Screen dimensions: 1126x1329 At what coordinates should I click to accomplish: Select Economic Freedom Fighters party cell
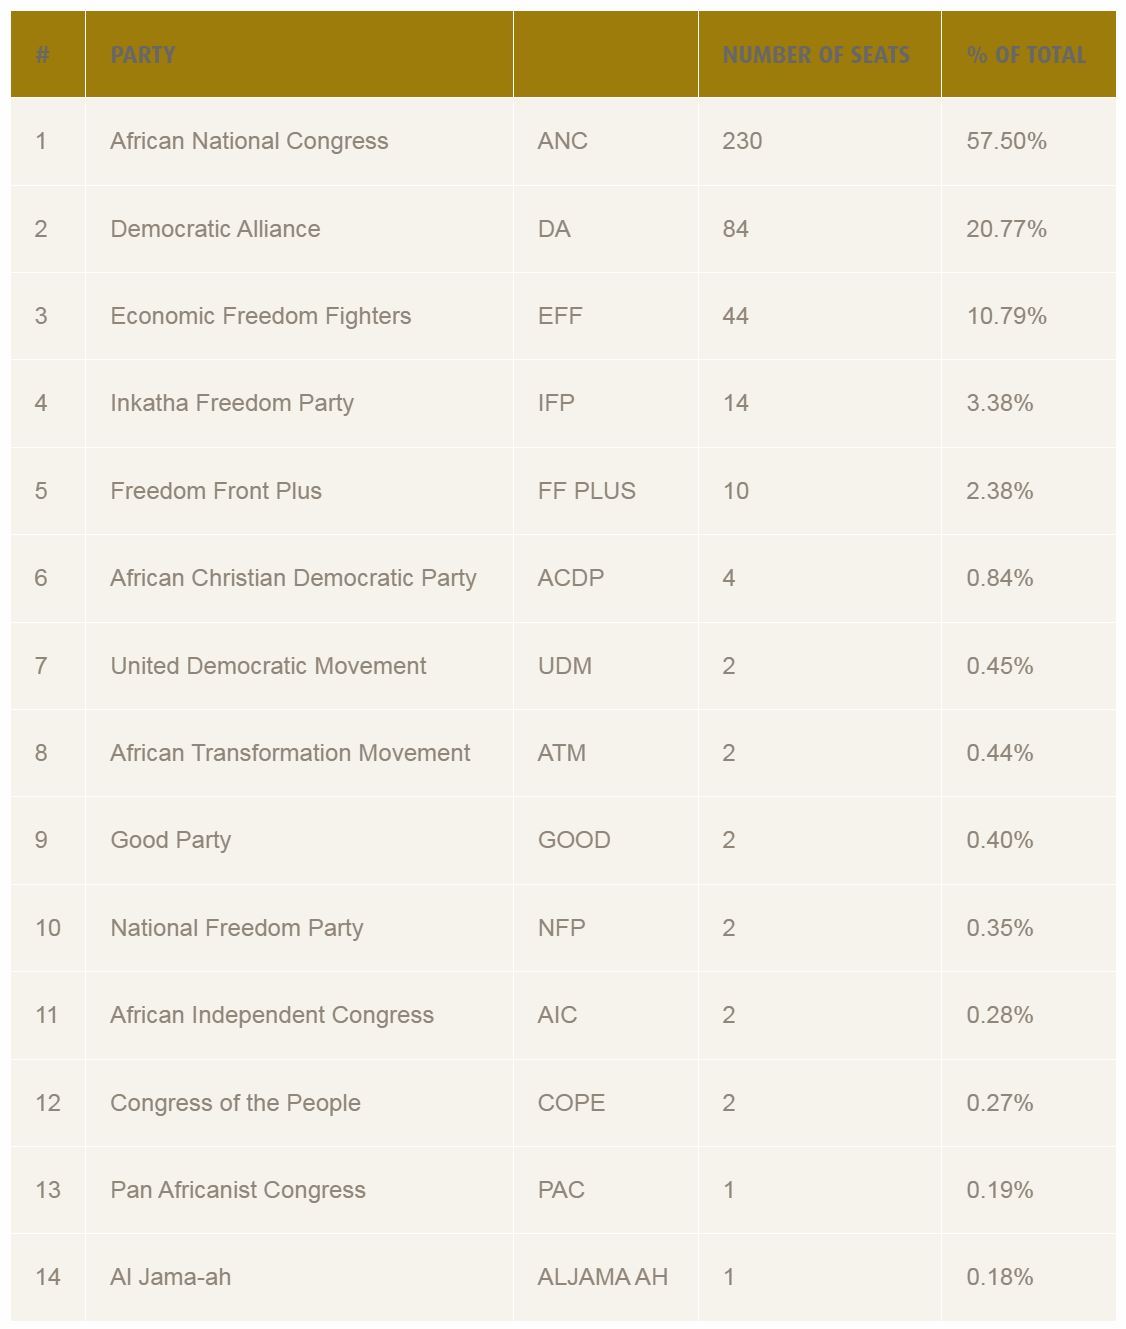pyautogui.click(x=260, y=316)
